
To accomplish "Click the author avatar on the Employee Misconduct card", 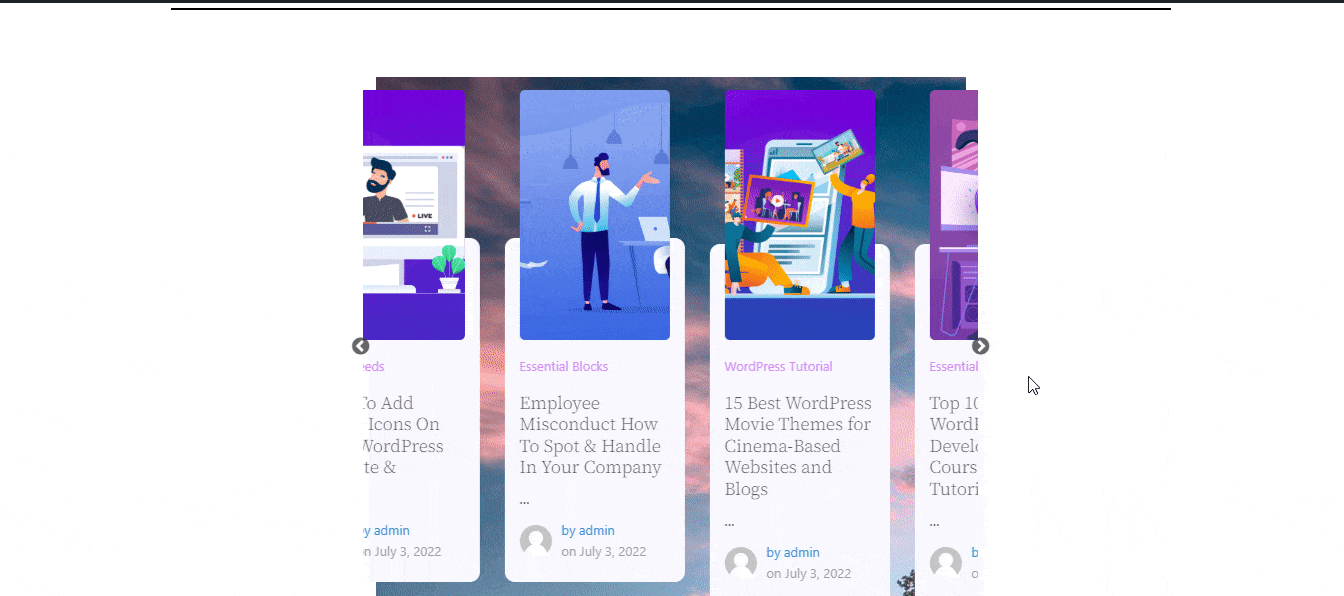I will (536, 541).
